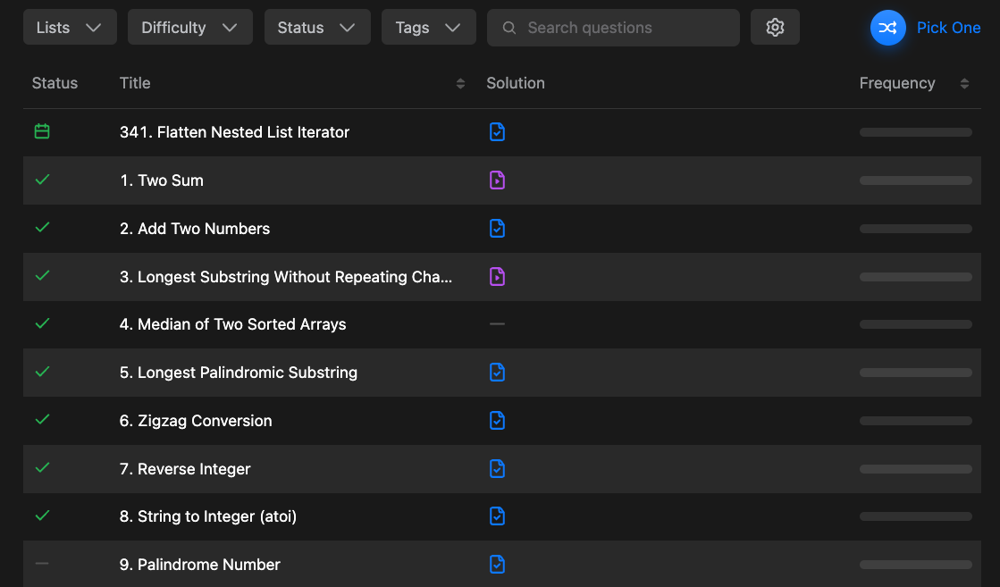The image size is (1000, 587).
Task: Click the shuffle Pick One icon
Action: (x=888, y=27)
